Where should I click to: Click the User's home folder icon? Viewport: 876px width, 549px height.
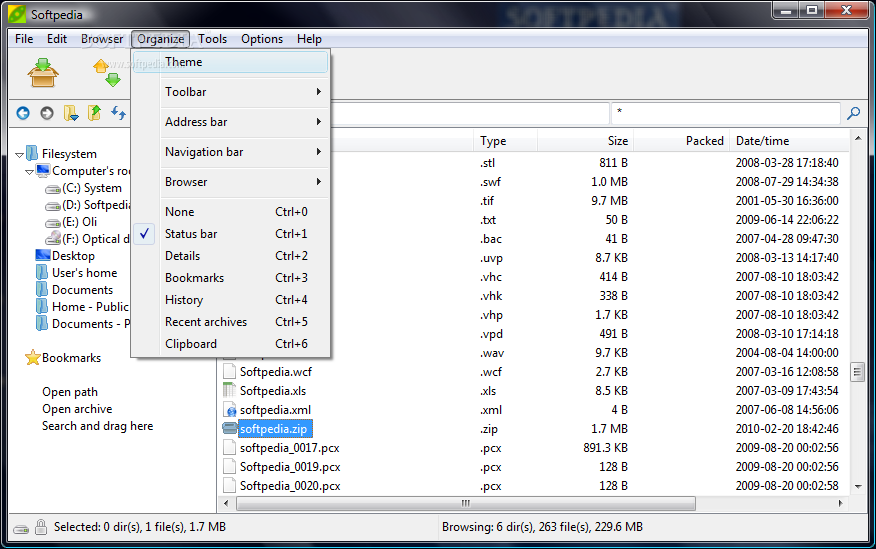click(42, 273)
